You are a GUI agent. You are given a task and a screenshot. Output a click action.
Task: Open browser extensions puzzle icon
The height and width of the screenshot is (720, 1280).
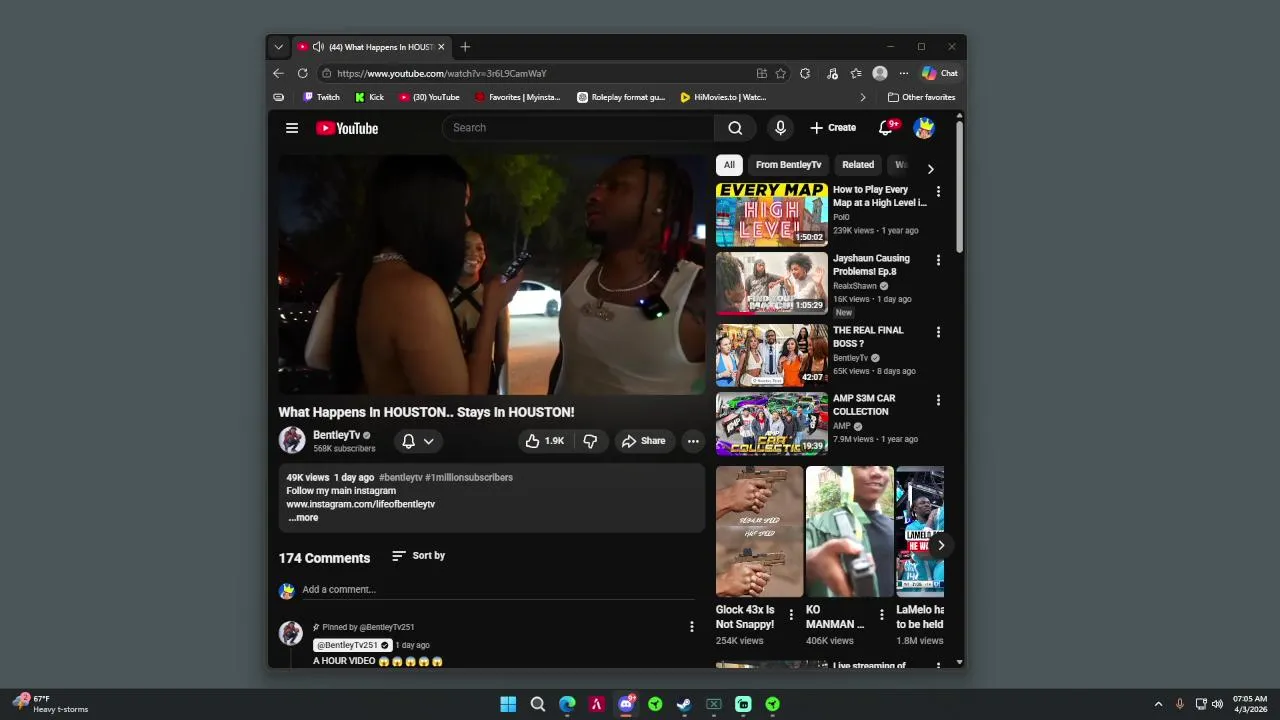(805, 73)
